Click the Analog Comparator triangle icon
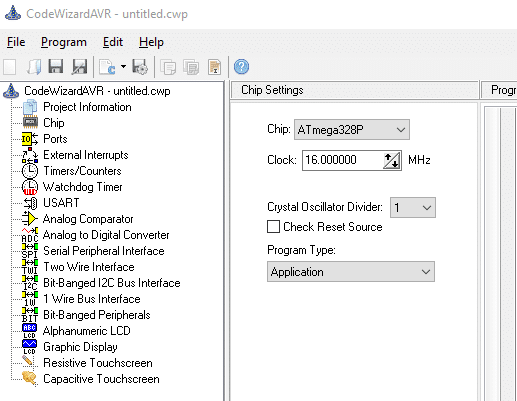Screen dimensions: 517x401 (x=30, y=219)
